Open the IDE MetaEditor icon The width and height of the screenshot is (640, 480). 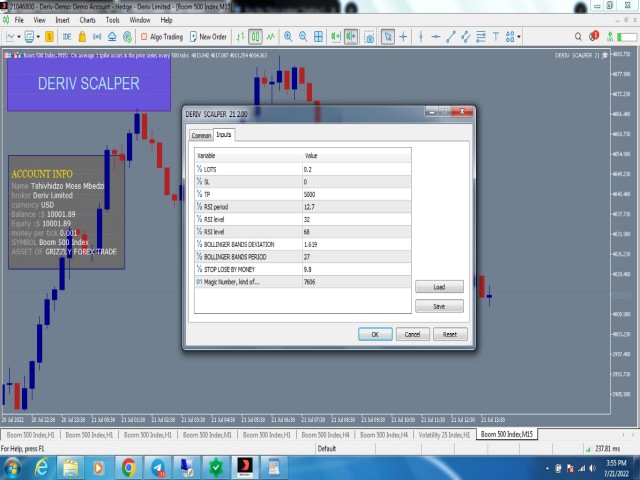point(67,37)
